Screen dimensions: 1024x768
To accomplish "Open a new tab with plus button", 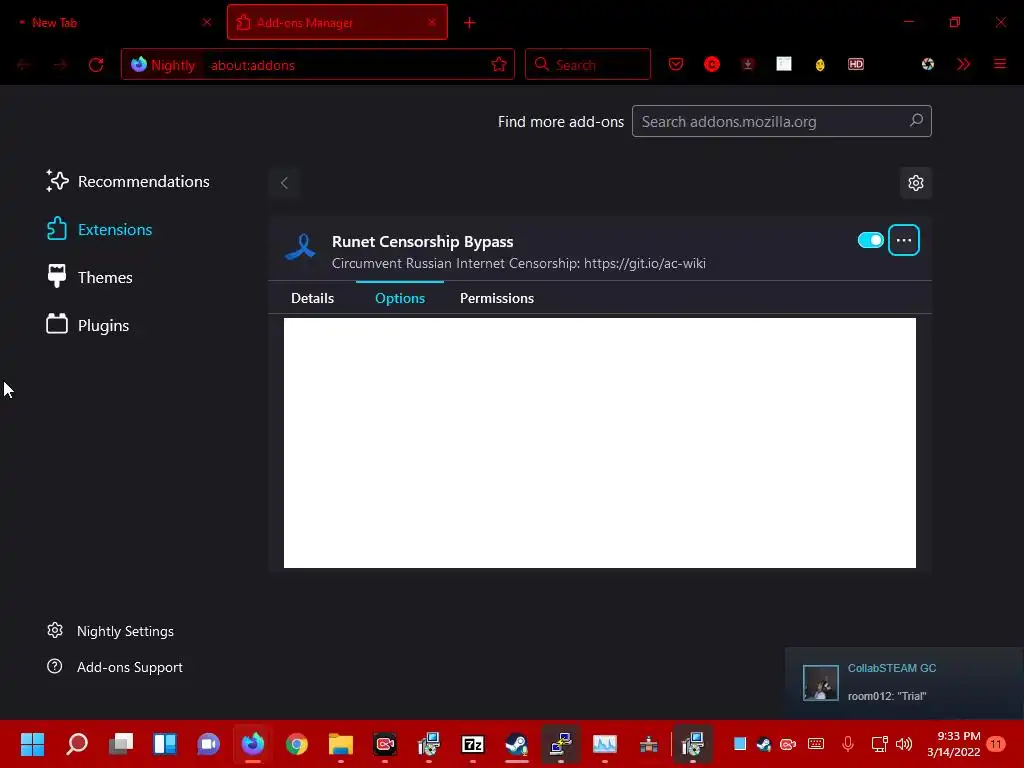I will pos(470,23).
